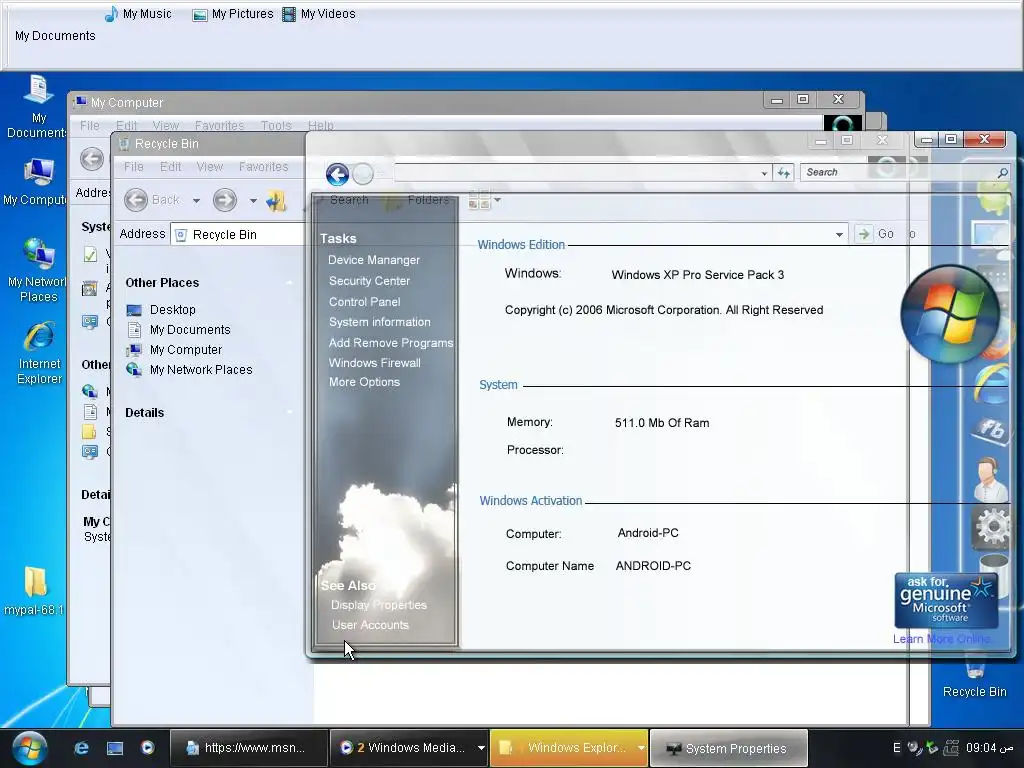Open My Videos at top panel
The width and height of the screenshot is (1024, 768).
click(x=319, y=14)
